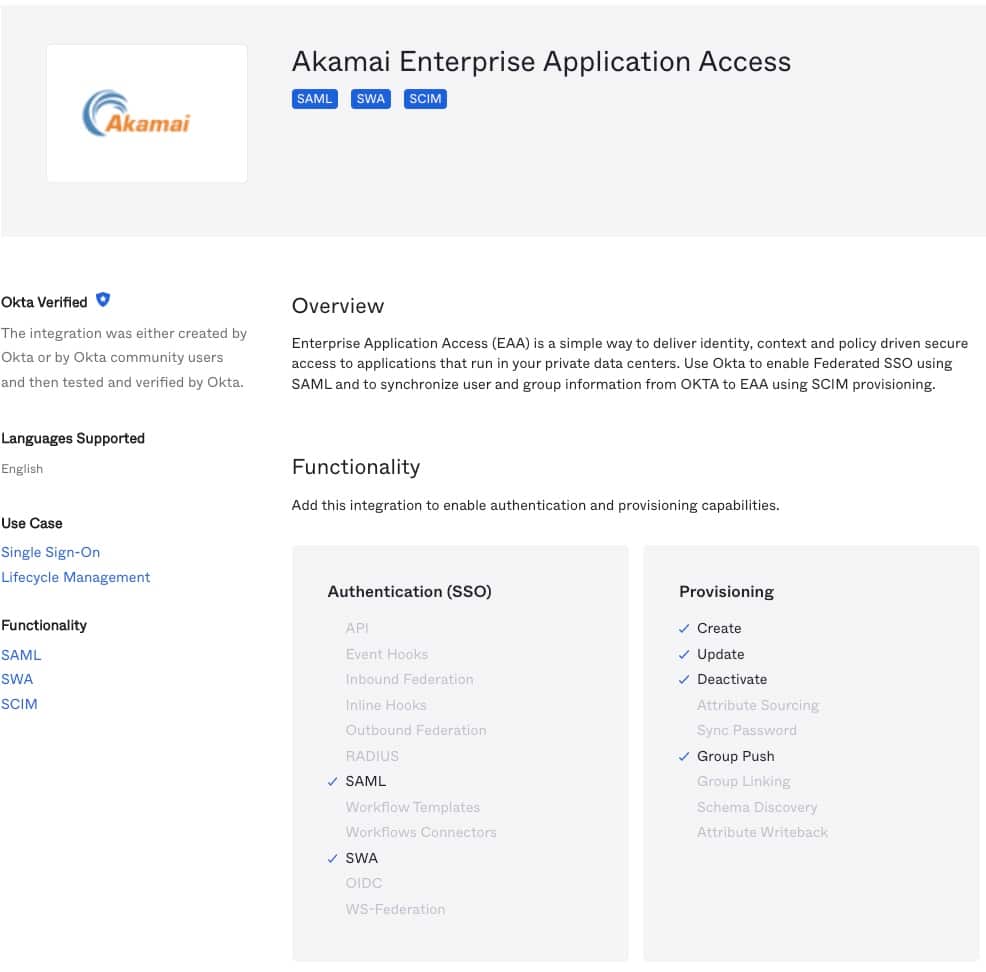Click the Overview section heading

tap(338, 306)
